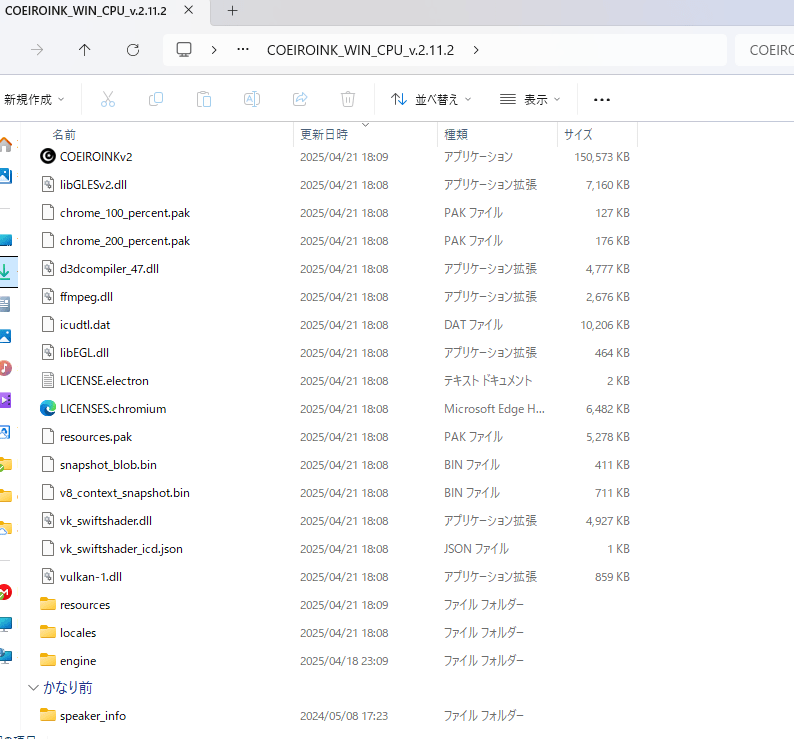Screen dimensions: 794x739
Task: Select the file icudtl.dat
Action: click(x=85, y=325)
